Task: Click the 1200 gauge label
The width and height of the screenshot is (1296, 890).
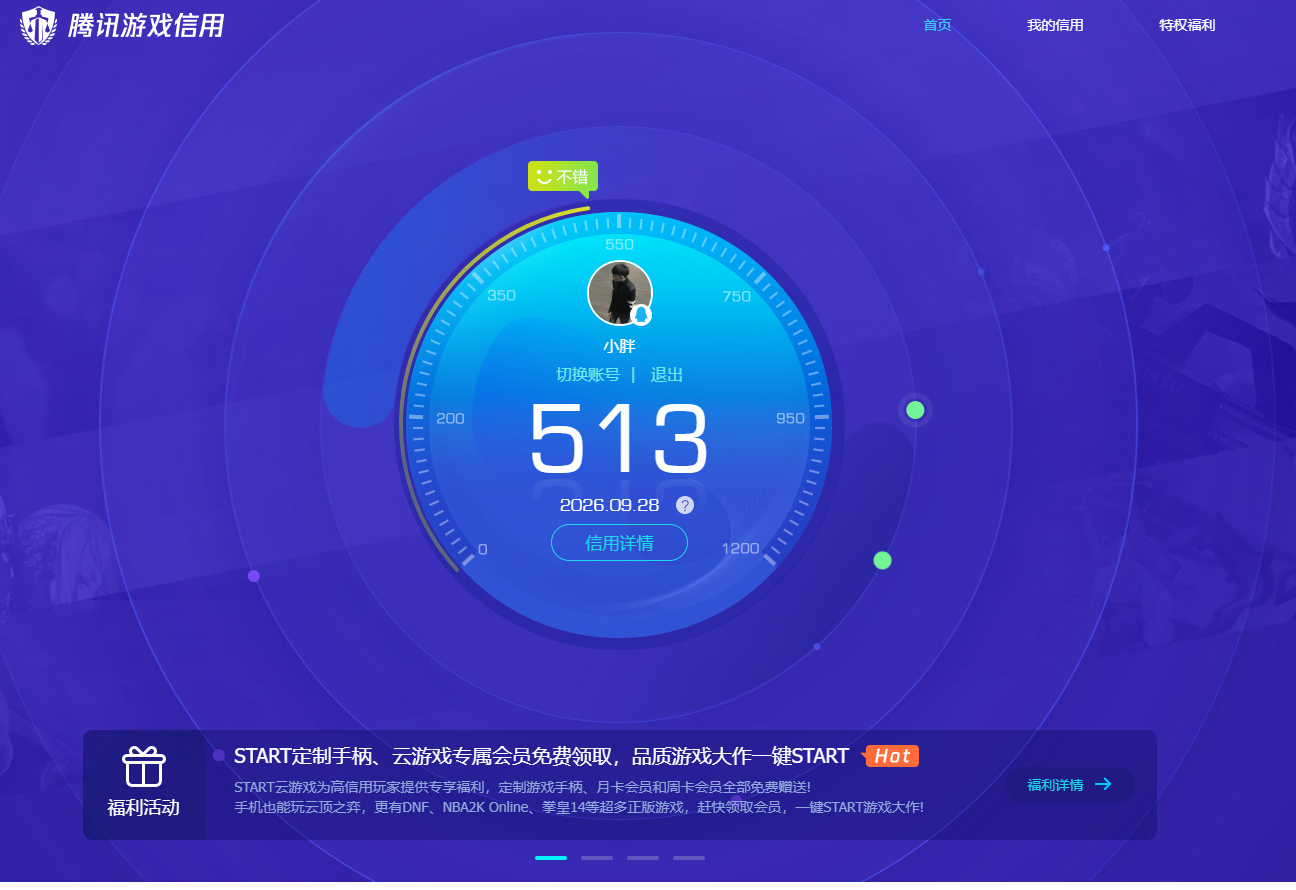Action: point(740,548)
